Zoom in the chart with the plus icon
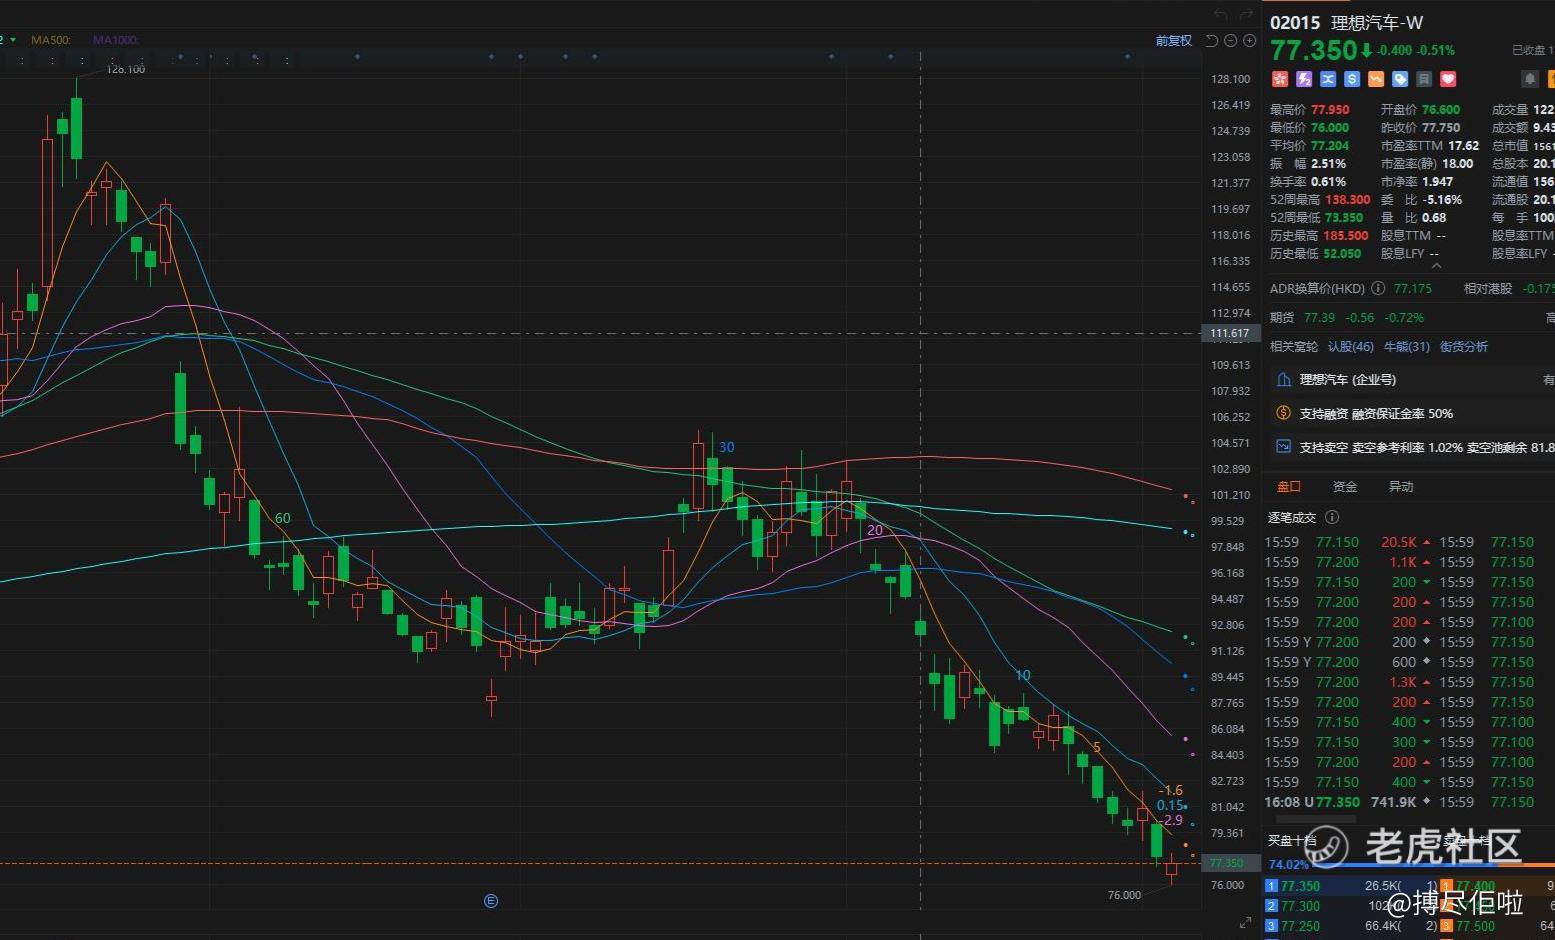This screenshot has height=940, width=1555. click(1249, 41)
